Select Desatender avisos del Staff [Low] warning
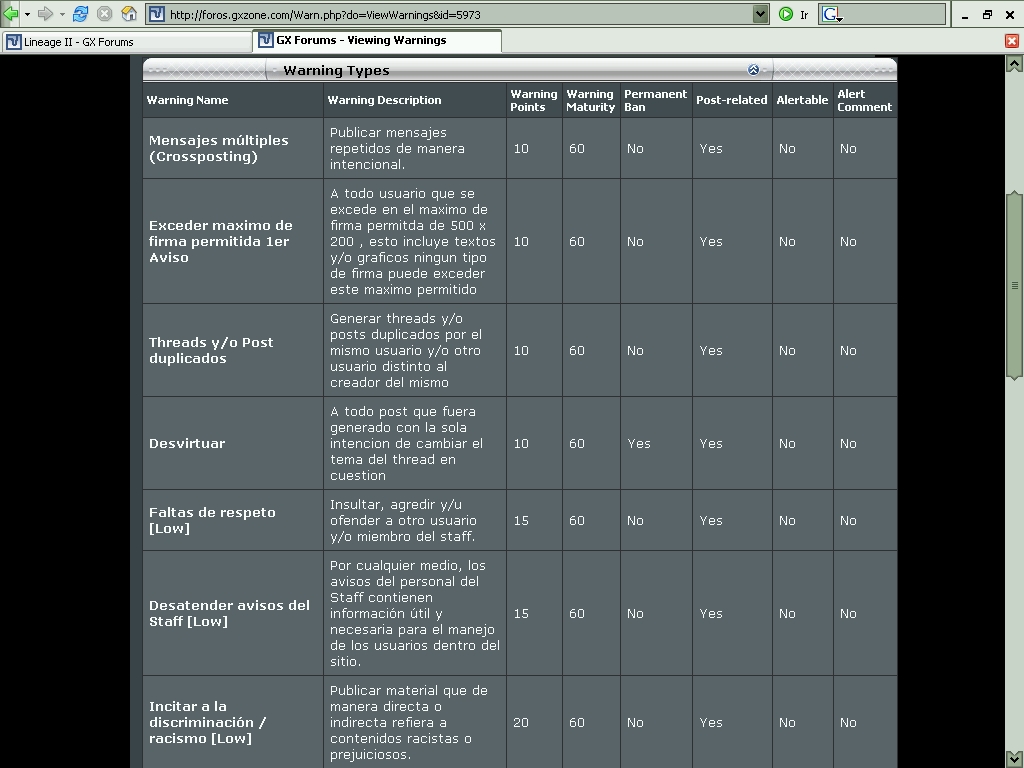Screen dimensions: 1024x768 [x=229, y=613]
